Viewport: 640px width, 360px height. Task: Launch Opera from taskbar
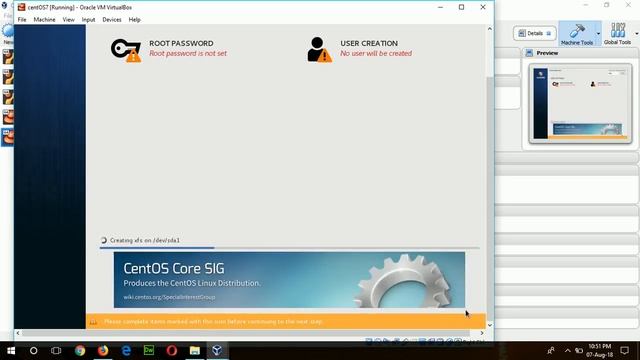click(x=172, y=351)
